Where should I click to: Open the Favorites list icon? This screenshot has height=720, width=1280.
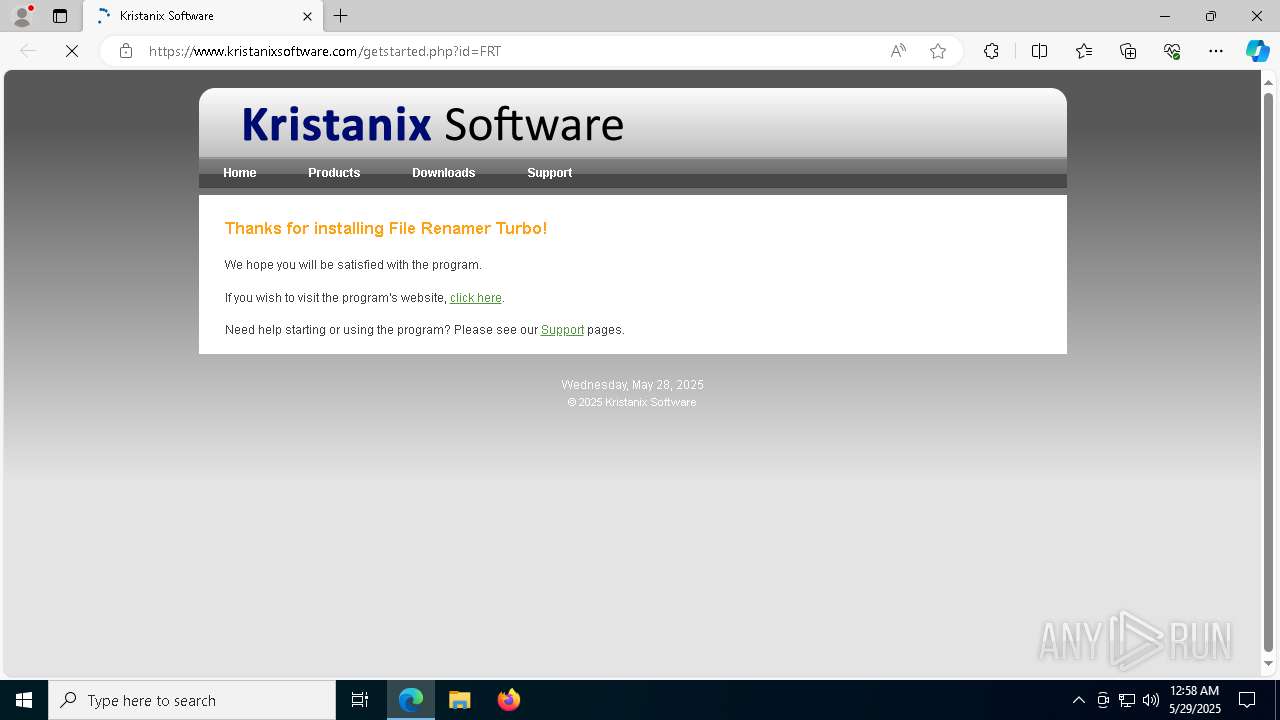tap(1084, 51)
